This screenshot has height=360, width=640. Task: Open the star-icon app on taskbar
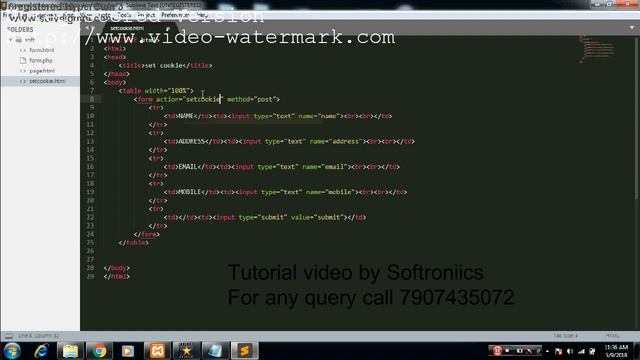tap(187, 351)
